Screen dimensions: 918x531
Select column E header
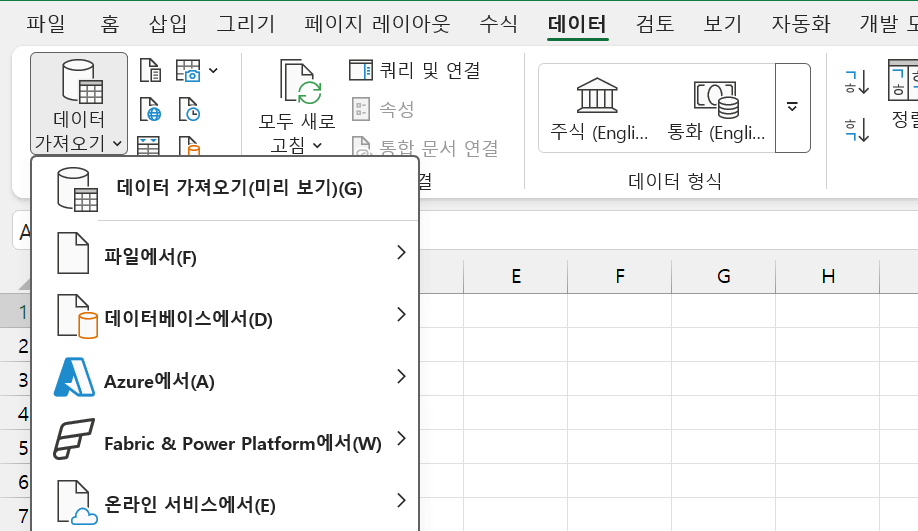[516, 276]
